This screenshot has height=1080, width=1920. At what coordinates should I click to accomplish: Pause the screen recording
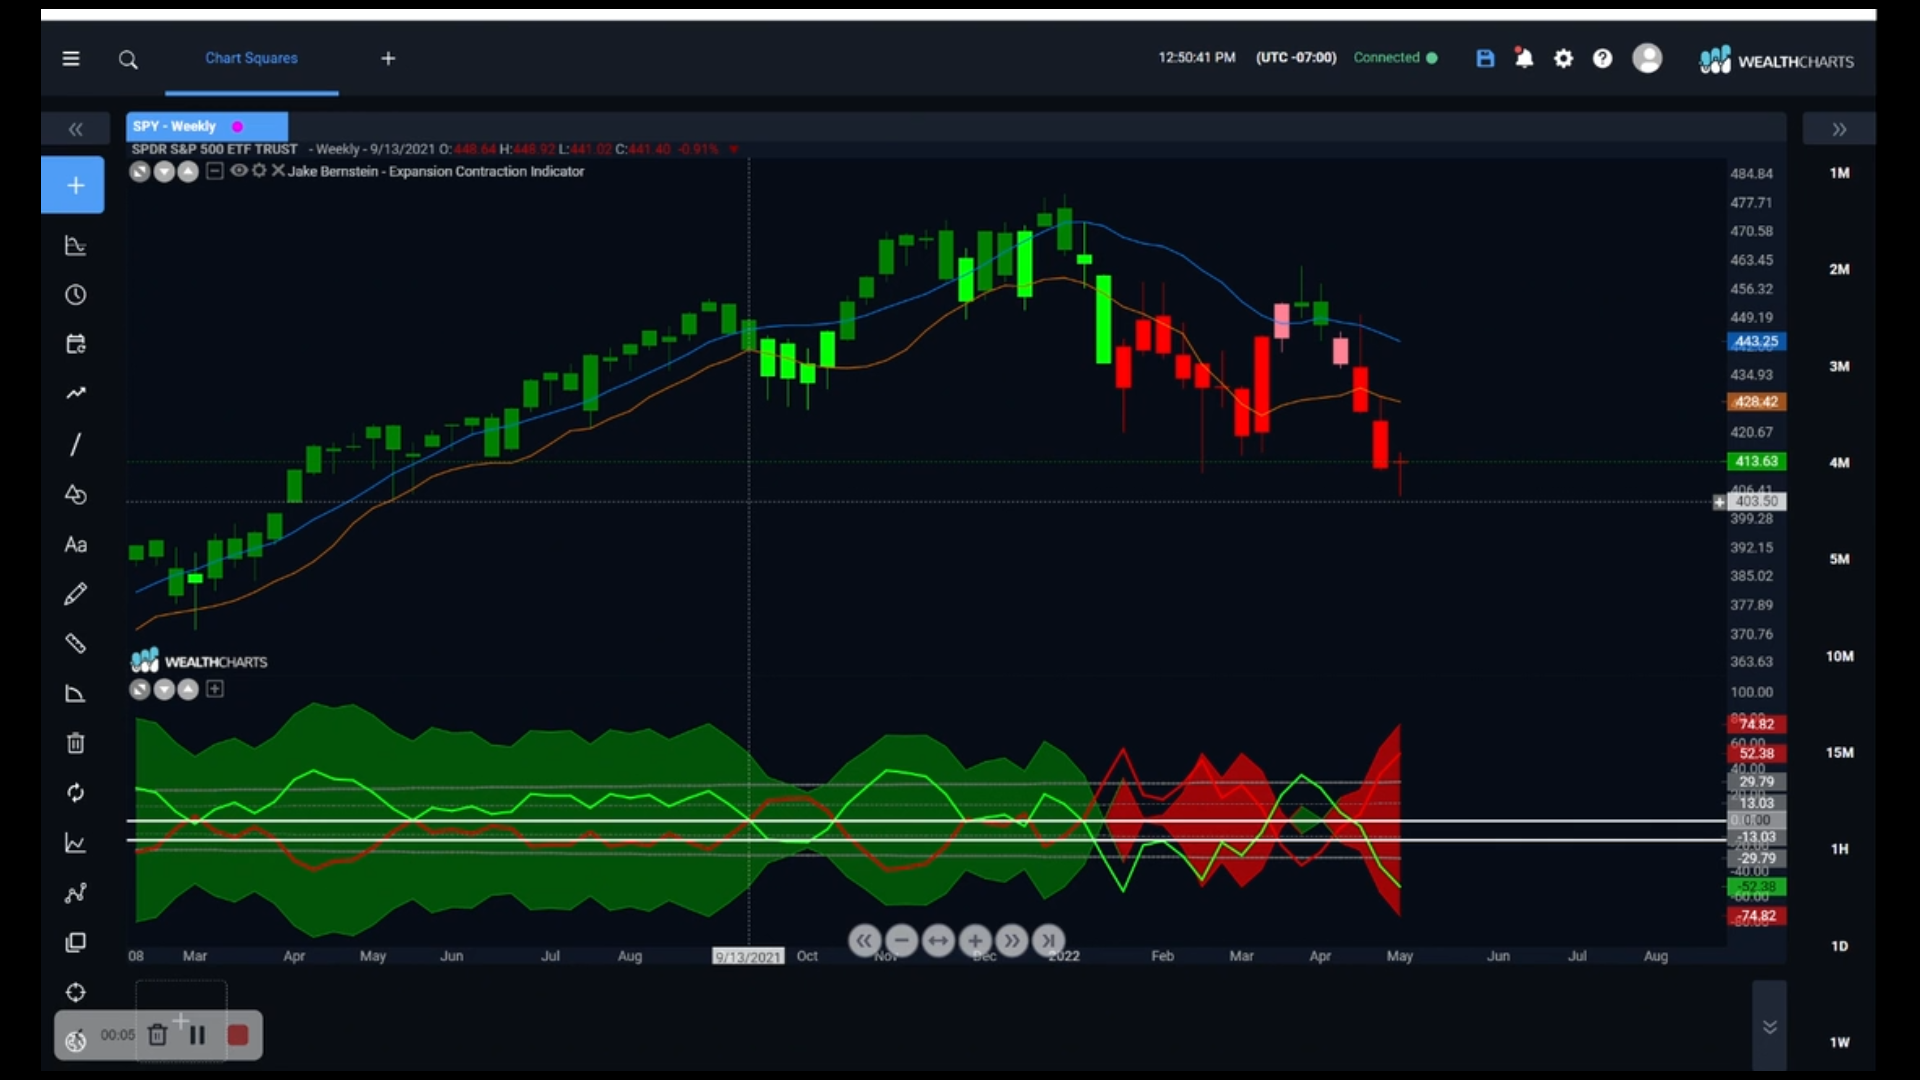click(x=197, y=1036)
